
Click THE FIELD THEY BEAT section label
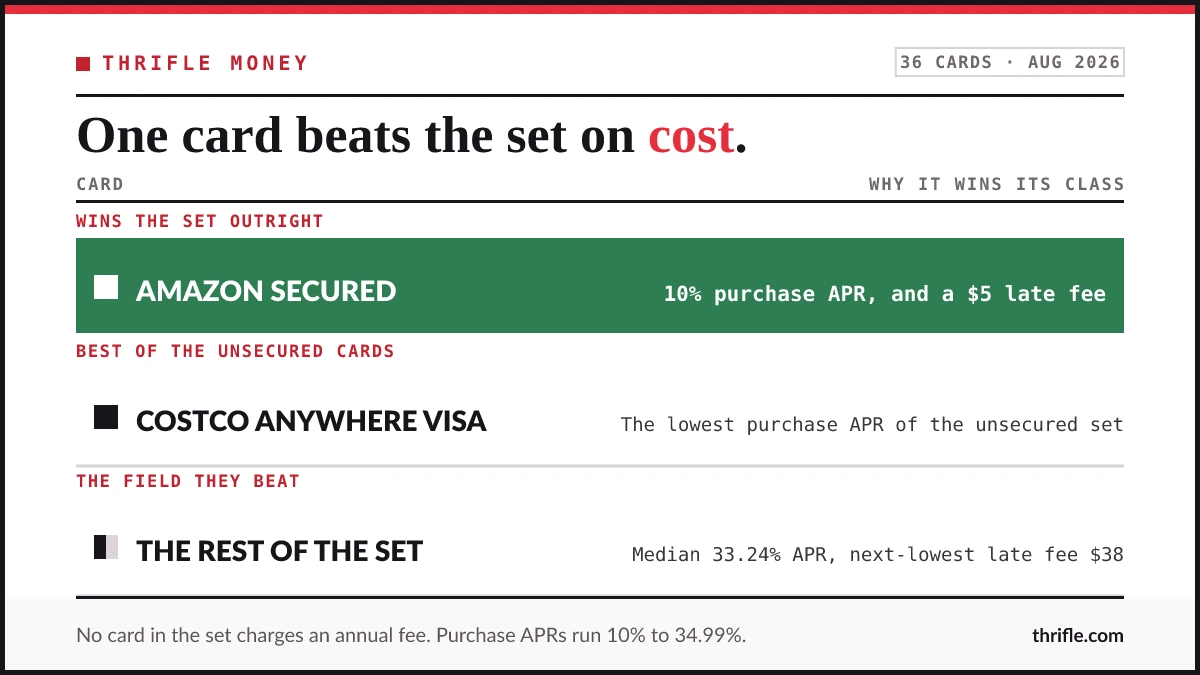(188, 481)
